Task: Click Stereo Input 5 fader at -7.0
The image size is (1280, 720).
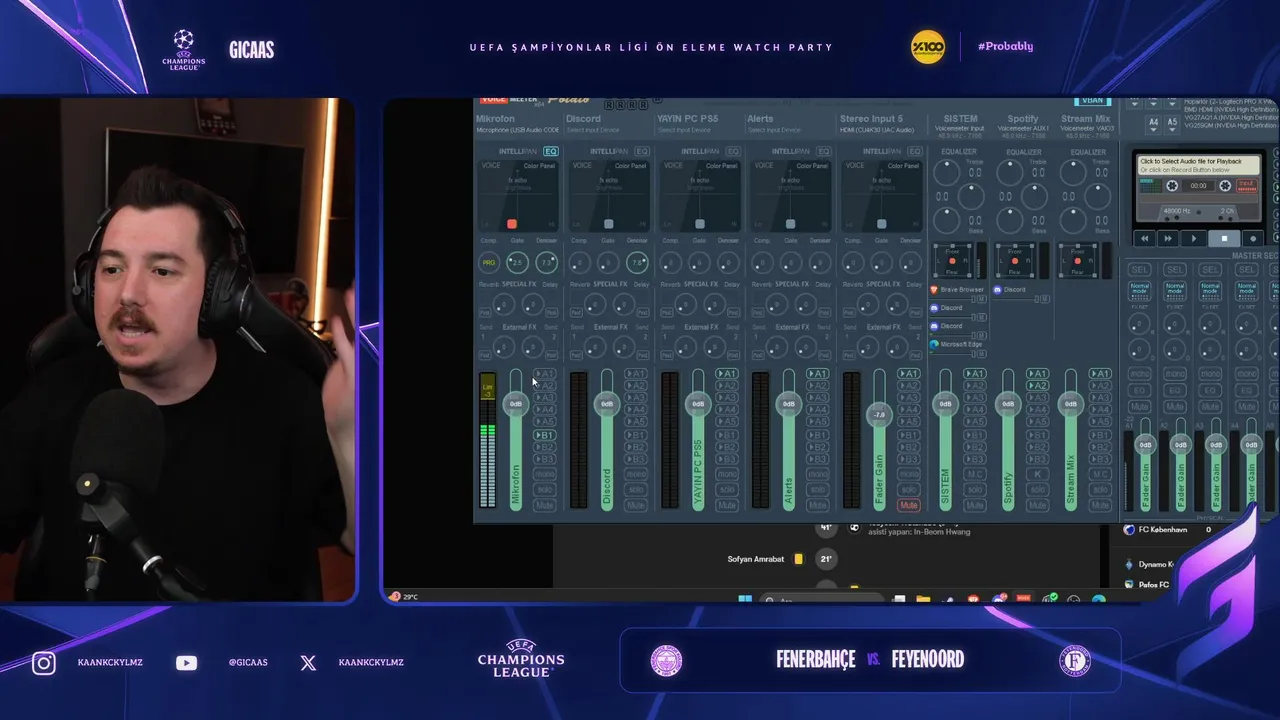Action: (879, 414)
